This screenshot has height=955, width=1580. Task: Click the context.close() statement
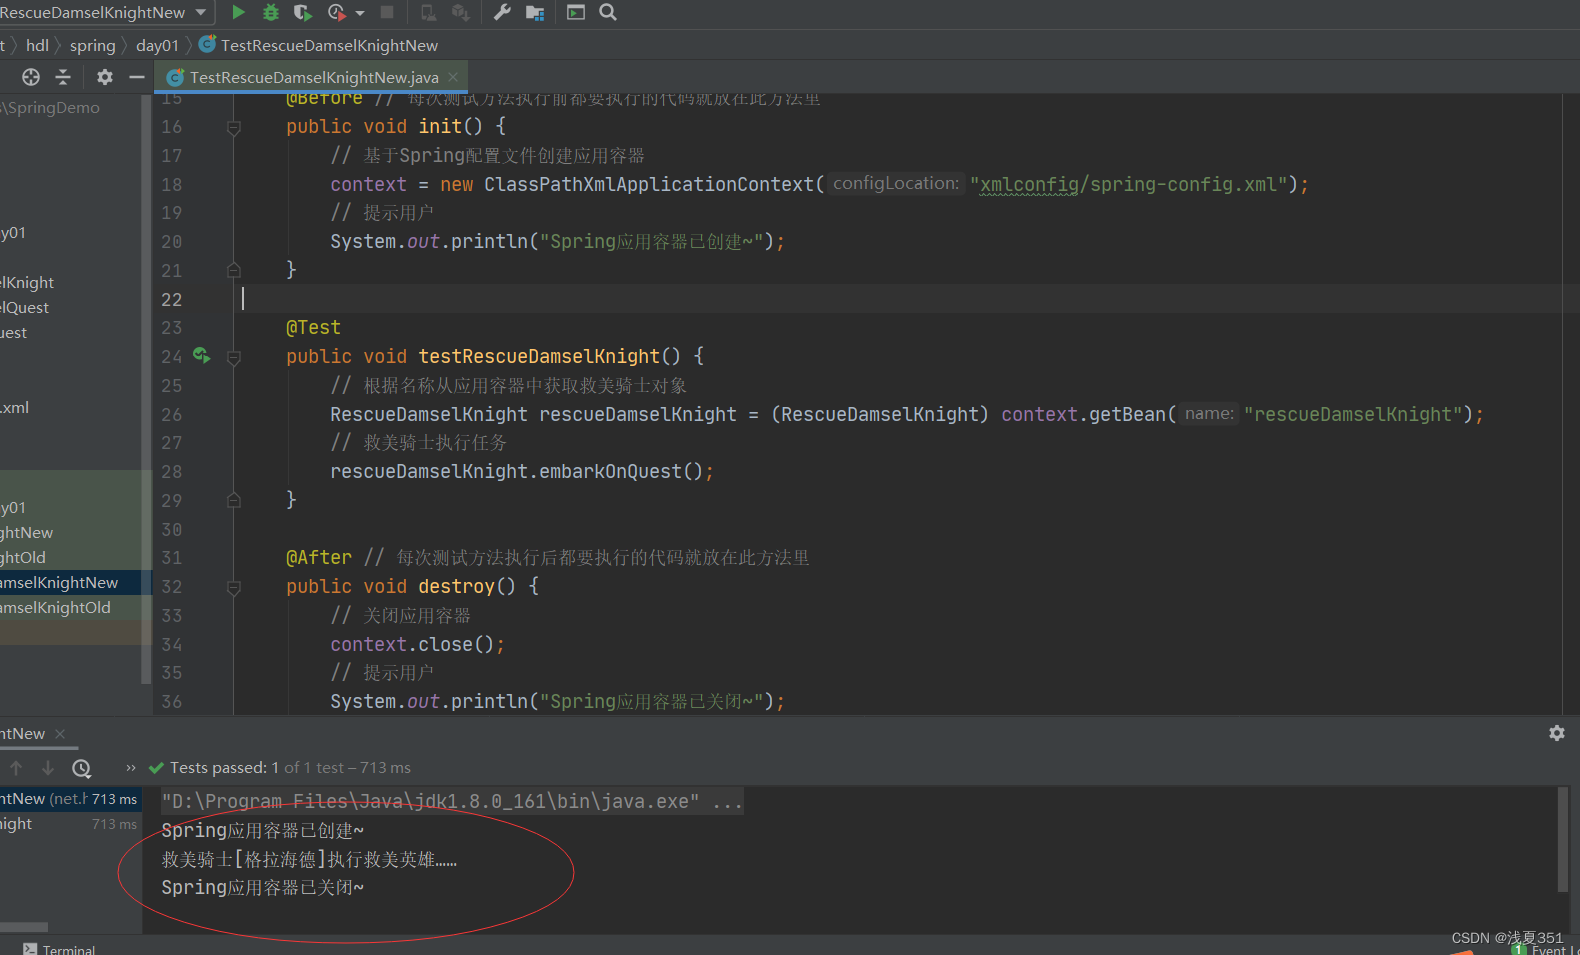(x=417, y=644)
